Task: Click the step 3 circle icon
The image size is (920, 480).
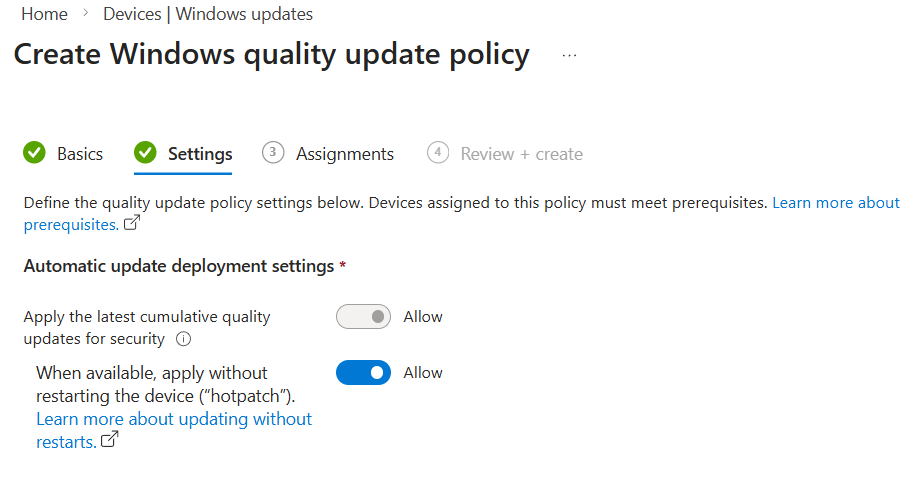Action: tap(273, 152)
